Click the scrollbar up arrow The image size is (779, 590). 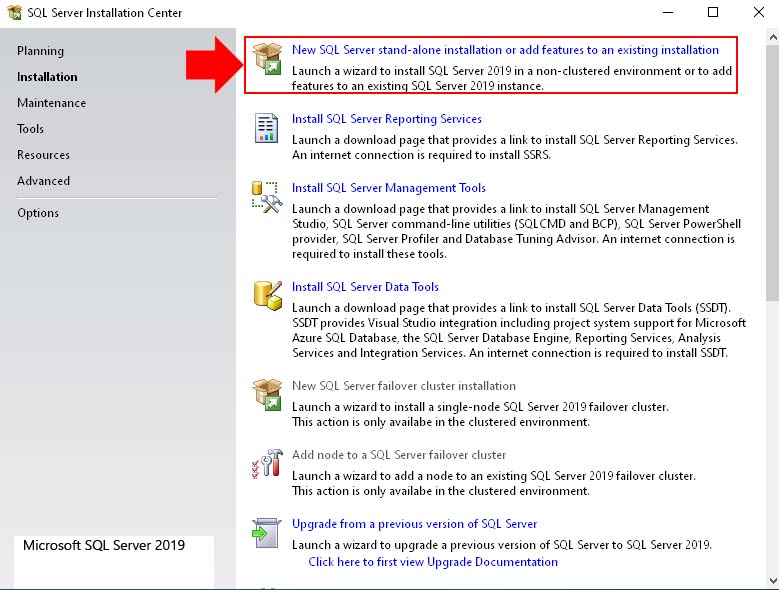click(x=773, y=37)
